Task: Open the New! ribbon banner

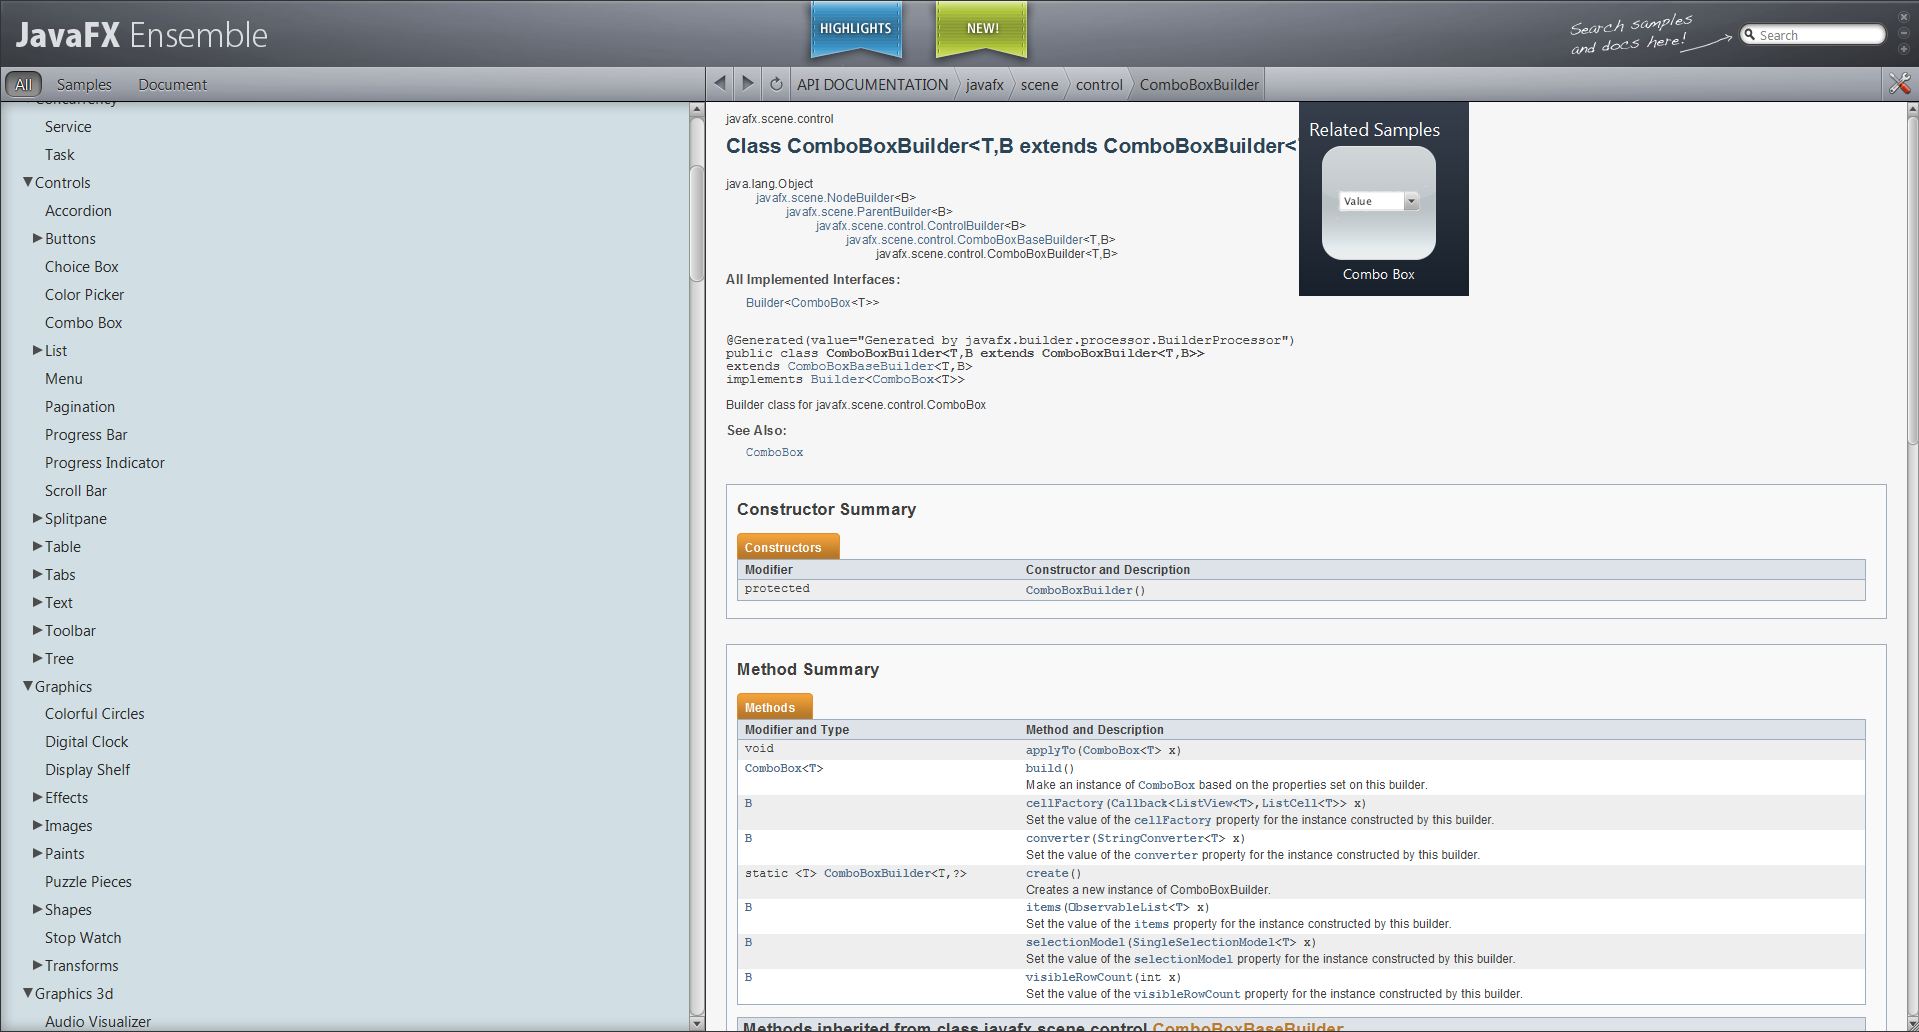Action: pos(981,29)
